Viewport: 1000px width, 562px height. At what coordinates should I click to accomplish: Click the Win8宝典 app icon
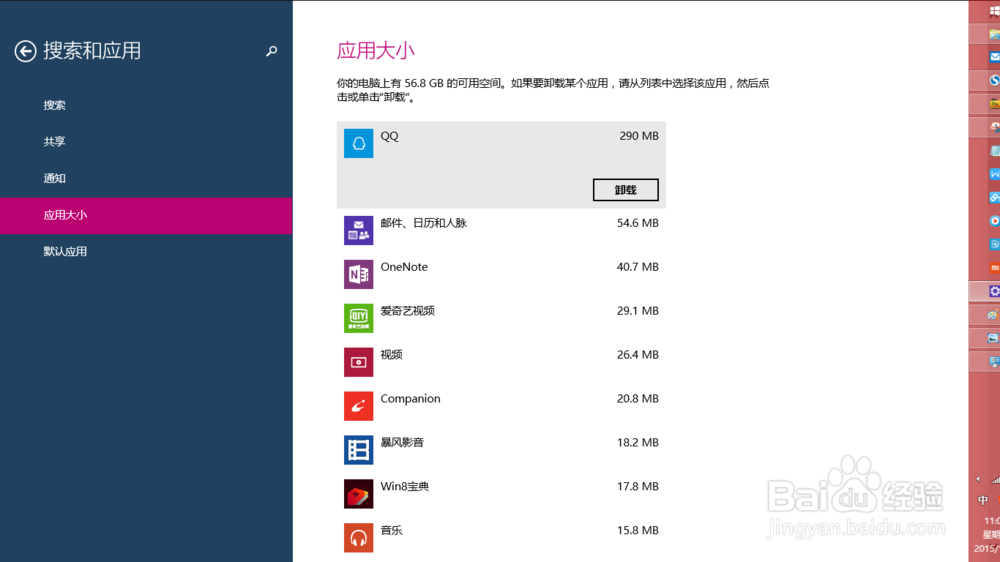tap(358, 494)
